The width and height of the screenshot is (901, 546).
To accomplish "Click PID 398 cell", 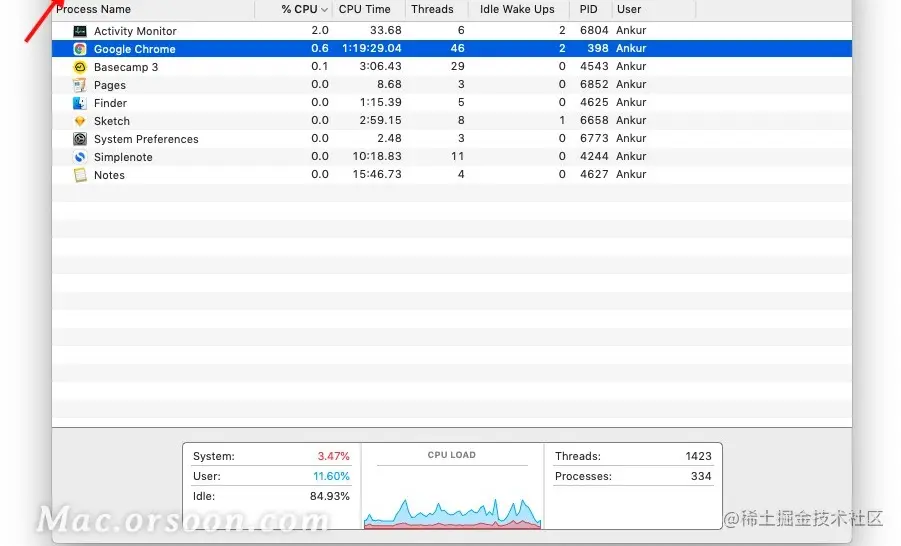I will 598,48.
